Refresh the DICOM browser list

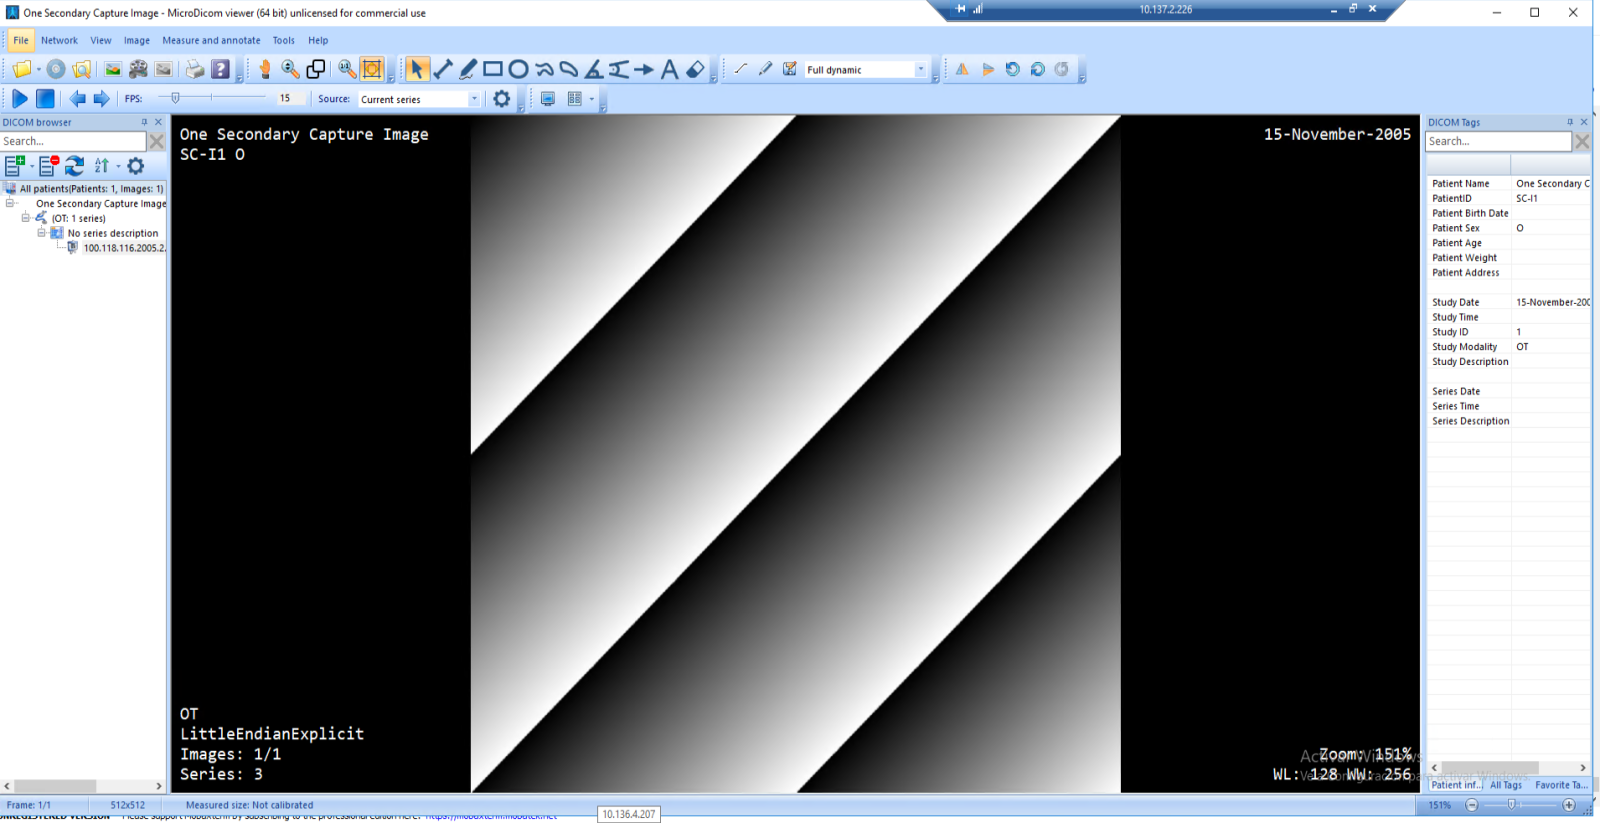pos(74,166)
